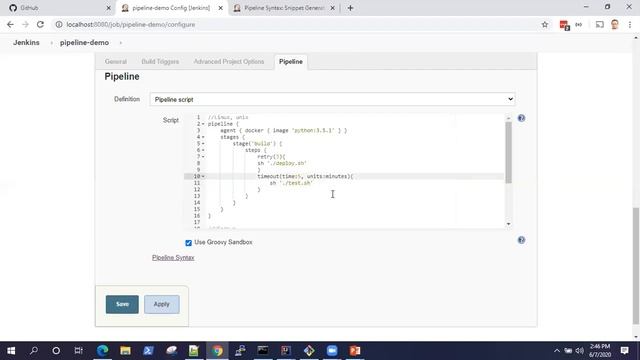Collapse code fold at line 6
The image size is (640, 360).
pyautogui.click(x=203, y=150)
